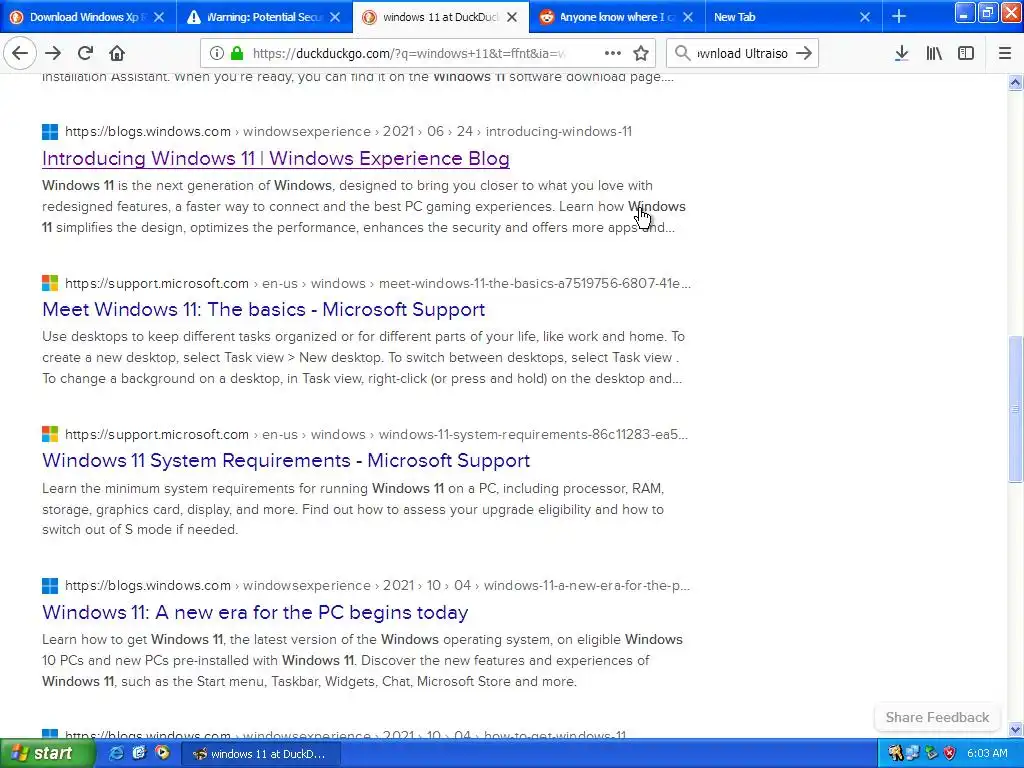This screenshot has height=768, width=1024.
Task: Open Windows 11 System Requirements link
Action: [286, 460]
